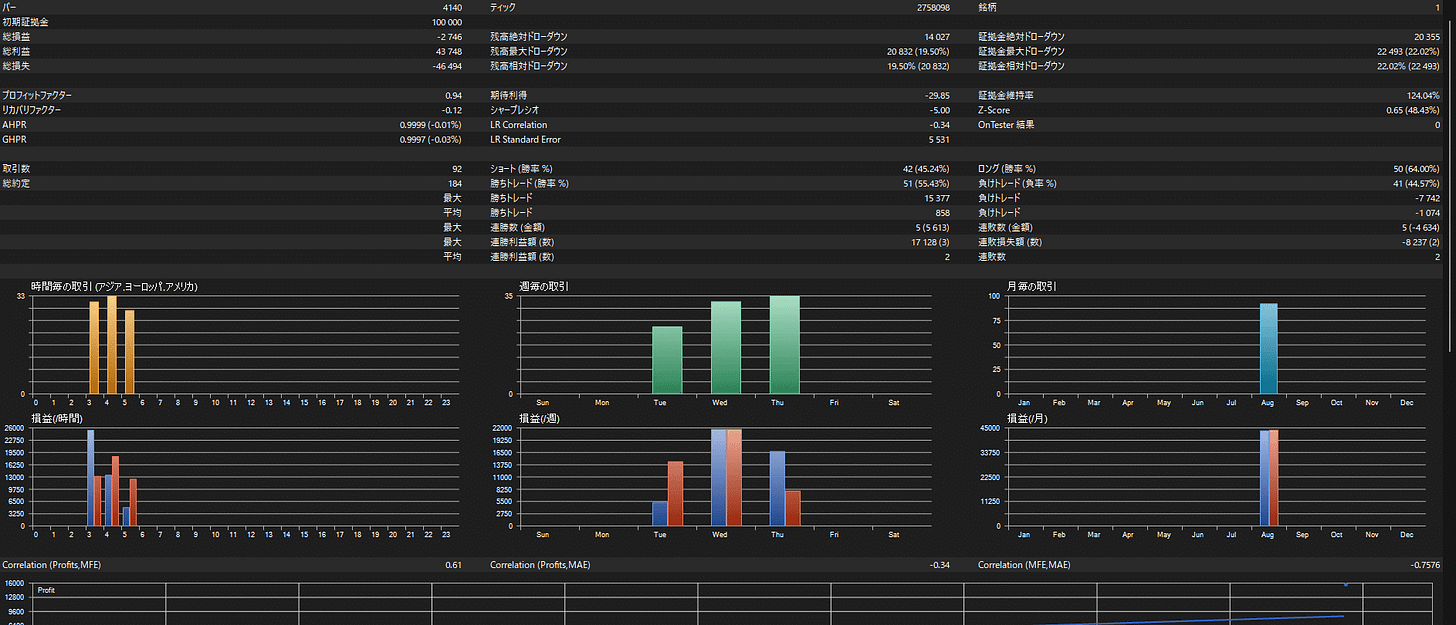
Task: Select the AHPR value 0.9999 (-0.01%)
Action: (431, 125)
